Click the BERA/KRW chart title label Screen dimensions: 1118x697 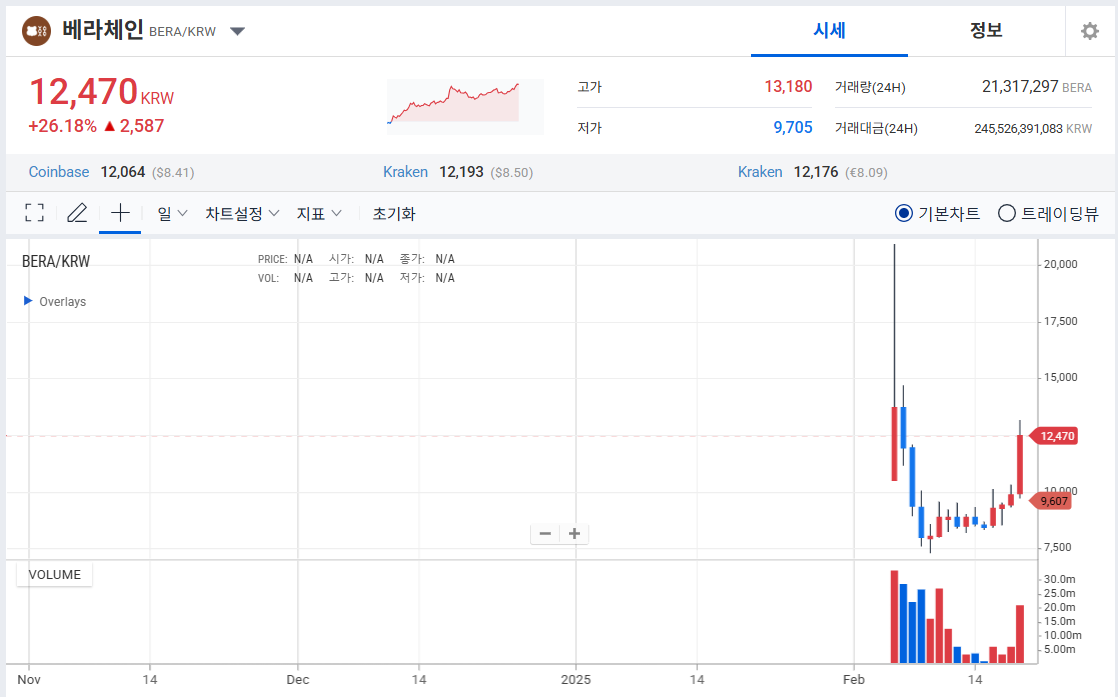point(56,262)
